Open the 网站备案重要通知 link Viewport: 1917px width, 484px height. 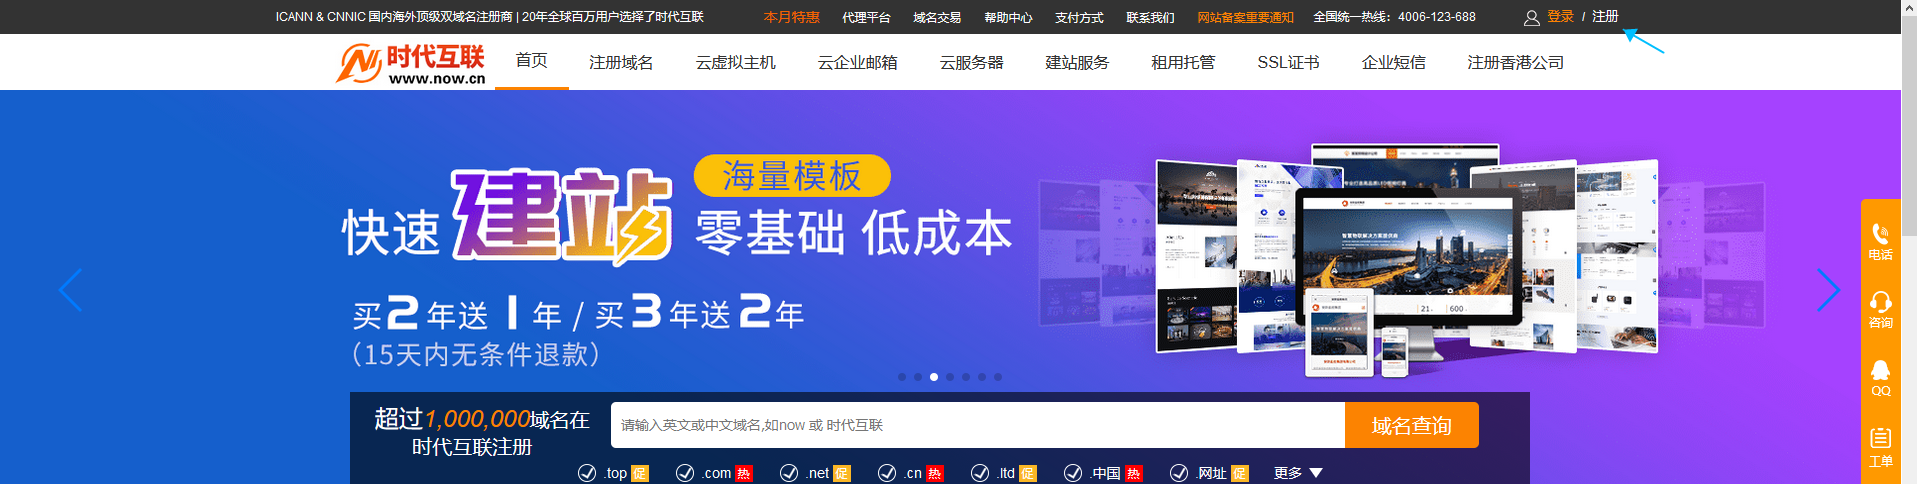pyautogui.click(x=1245, y=17)
